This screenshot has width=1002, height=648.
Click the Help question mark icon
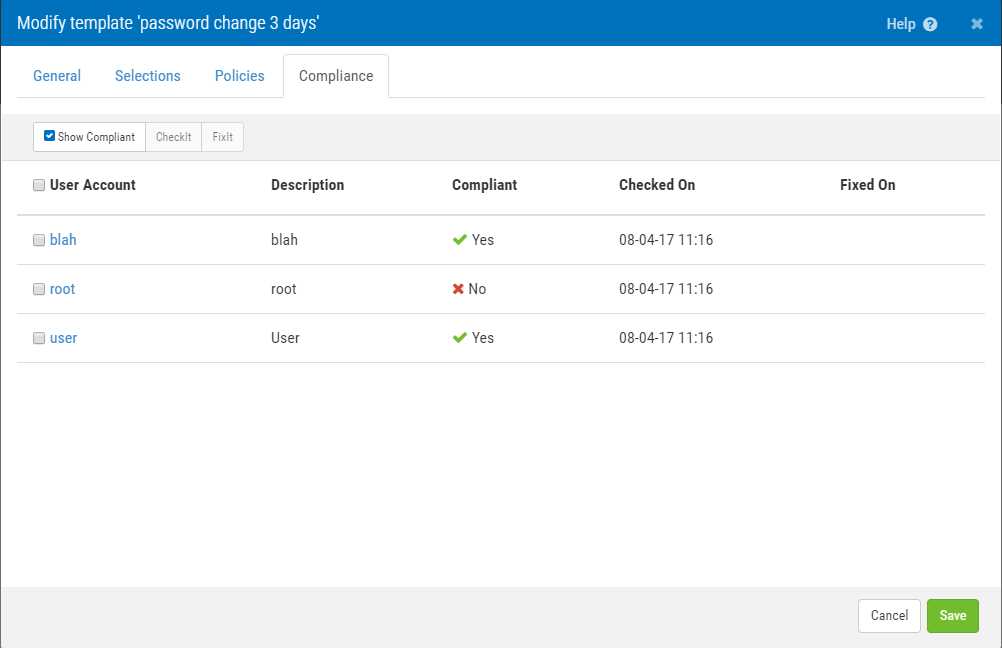[930, 24]
